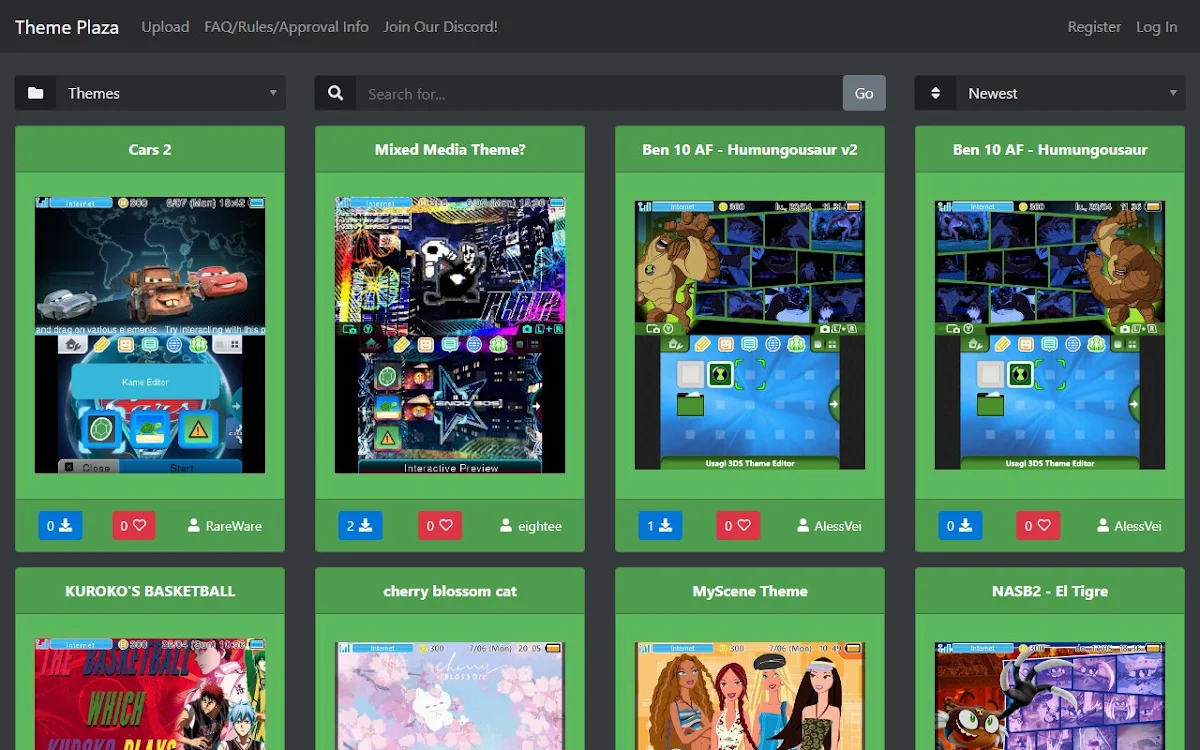Open the KUROKO'S BASKETBALL preview thumbnail
Screen dimensions: 1200x750
coord(150,695)
